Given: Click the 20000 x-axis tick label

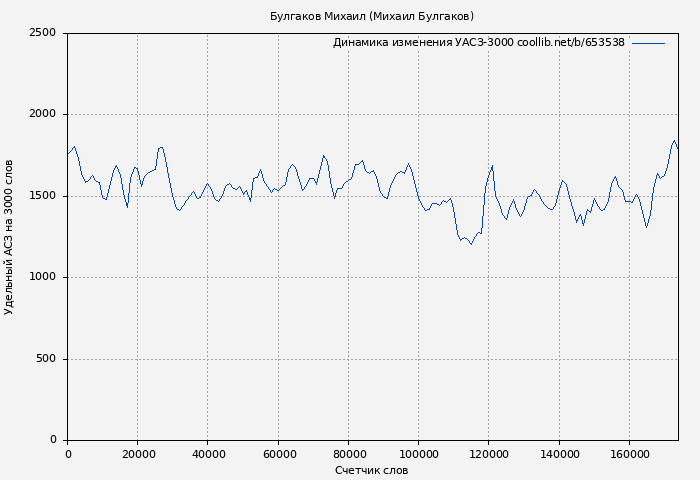Looking at the screenshot, I should [x=138, y=454].
